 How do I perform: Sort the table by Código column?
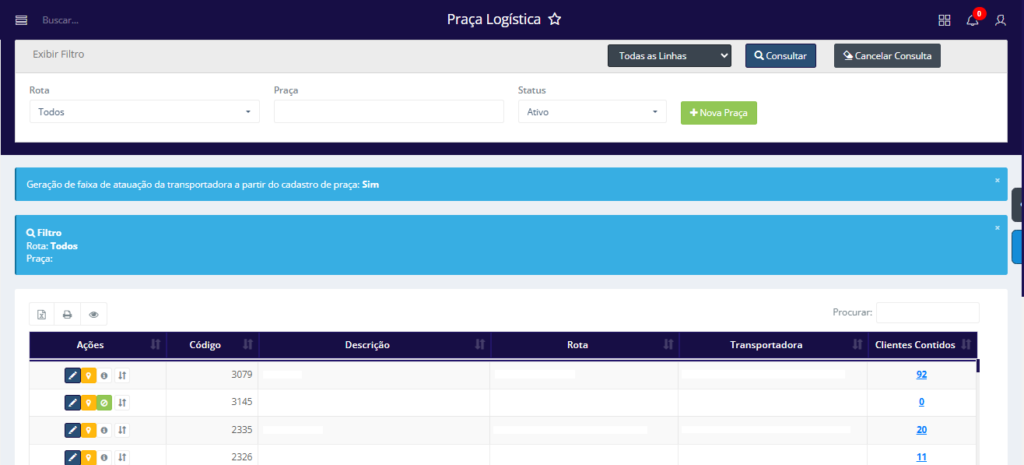click(212, 345)
